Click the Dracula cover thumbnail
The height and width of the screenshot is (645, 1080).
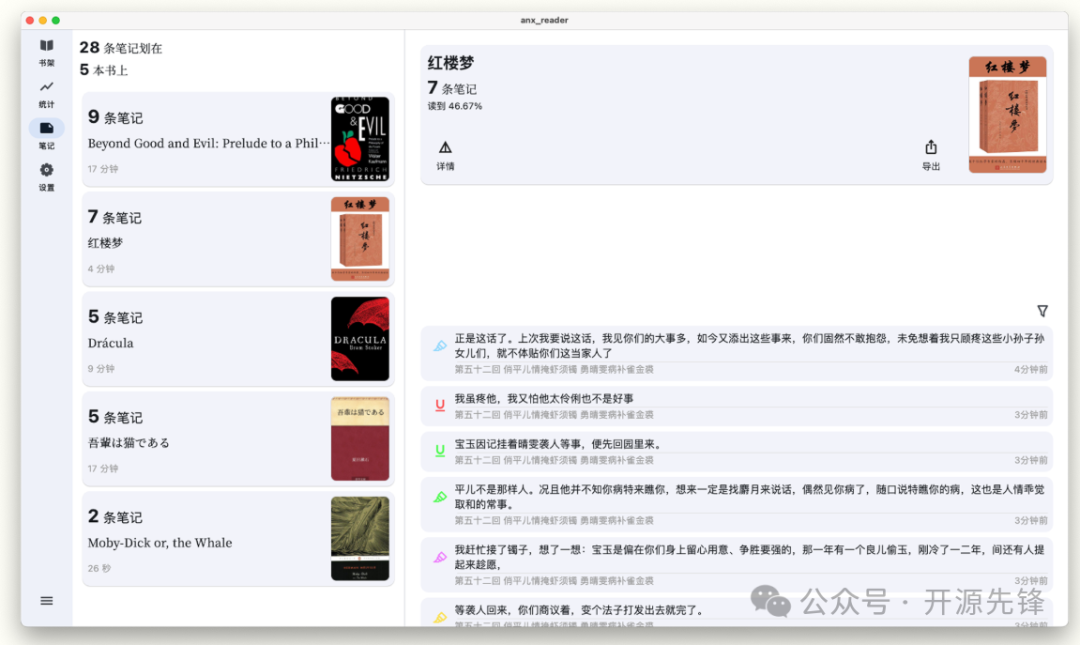pos(360,339)
